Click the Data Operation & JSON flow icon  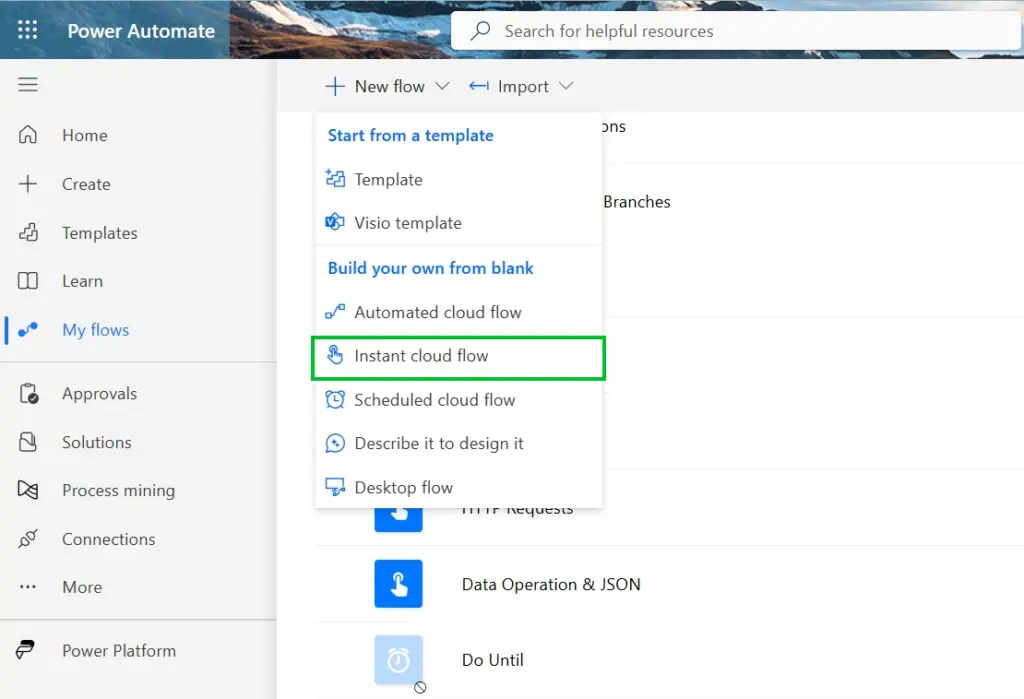pyautogui.click(x=398, y=583)
